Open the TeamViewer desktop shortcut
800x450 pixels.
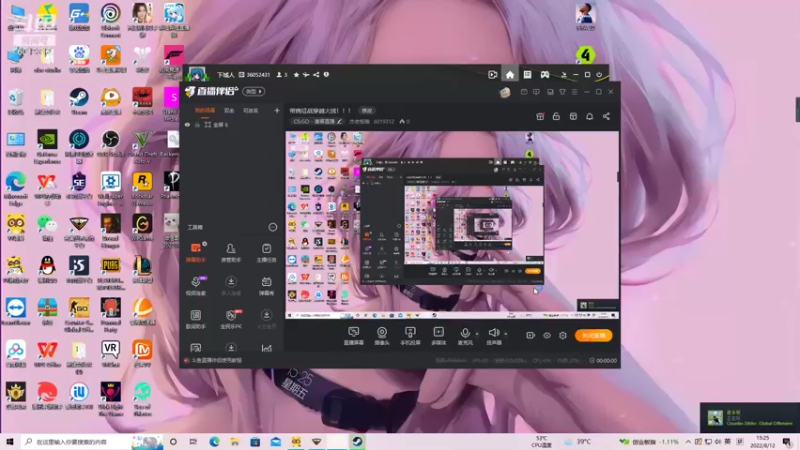(x=16, y=311)
